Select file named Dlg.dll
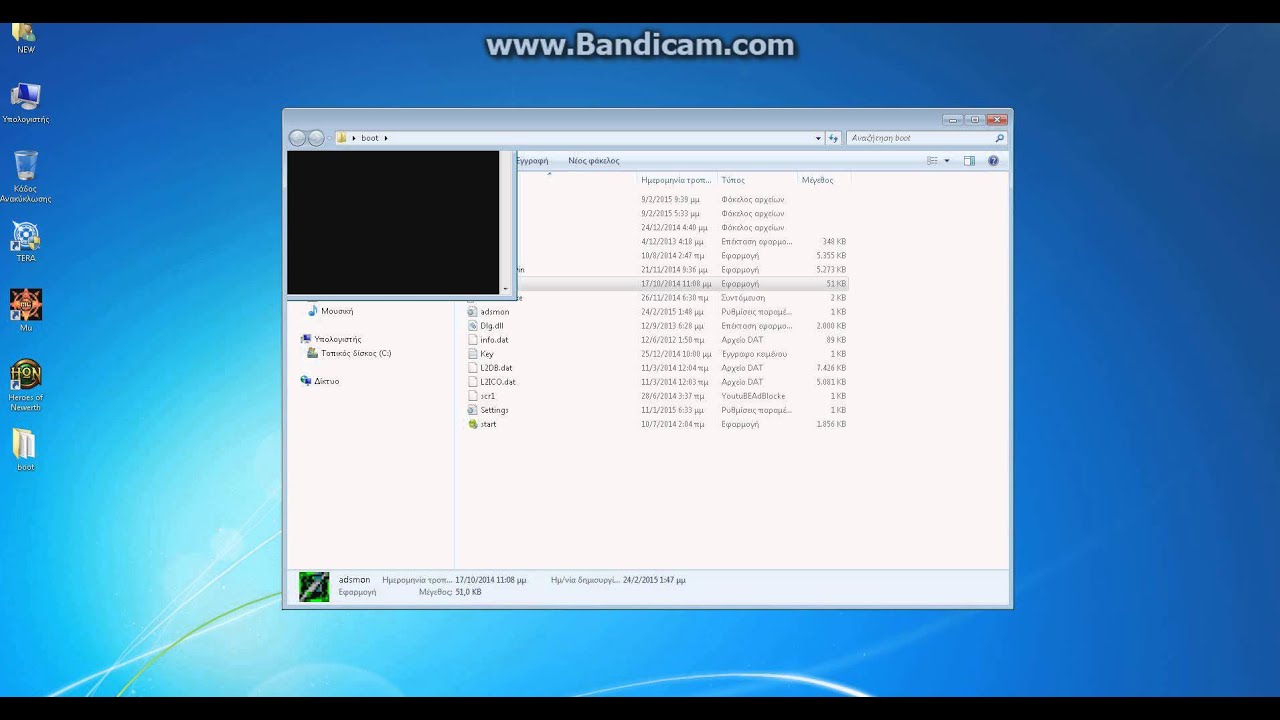 tap(492, 326)
